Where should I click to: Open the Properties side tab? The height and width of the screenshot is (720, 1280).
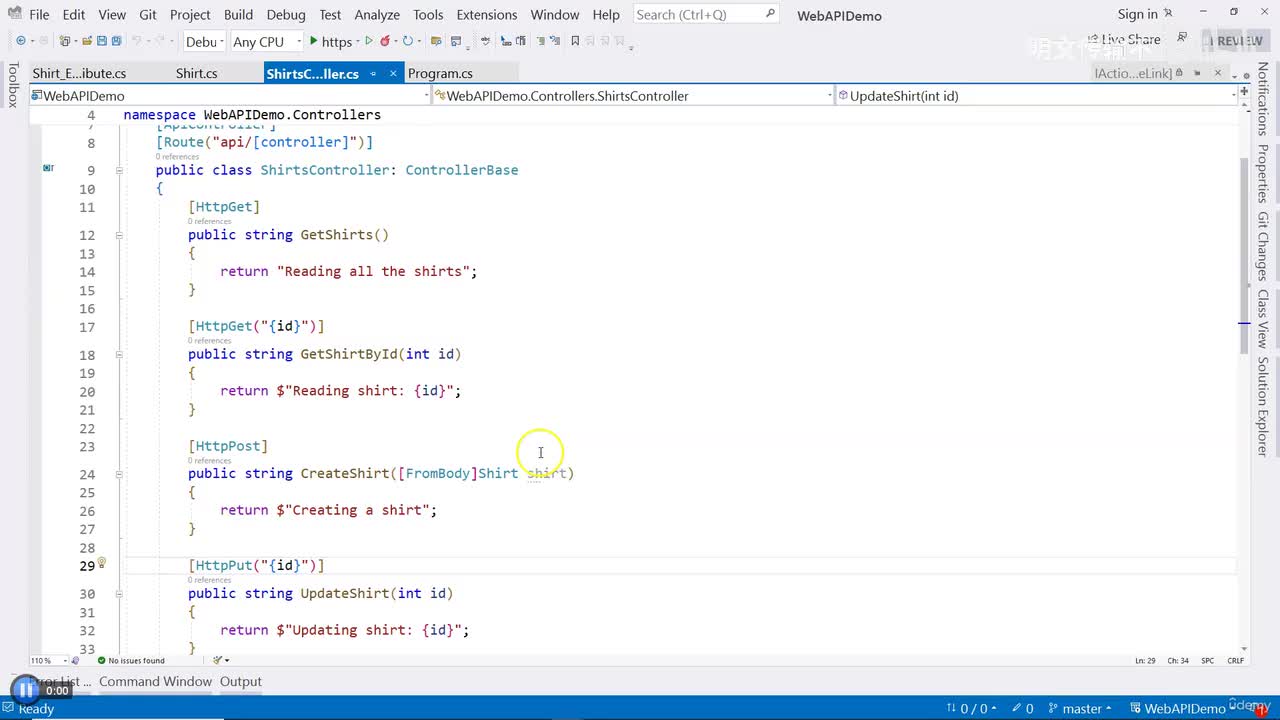pyautogui.click(x=1263, y=174)
